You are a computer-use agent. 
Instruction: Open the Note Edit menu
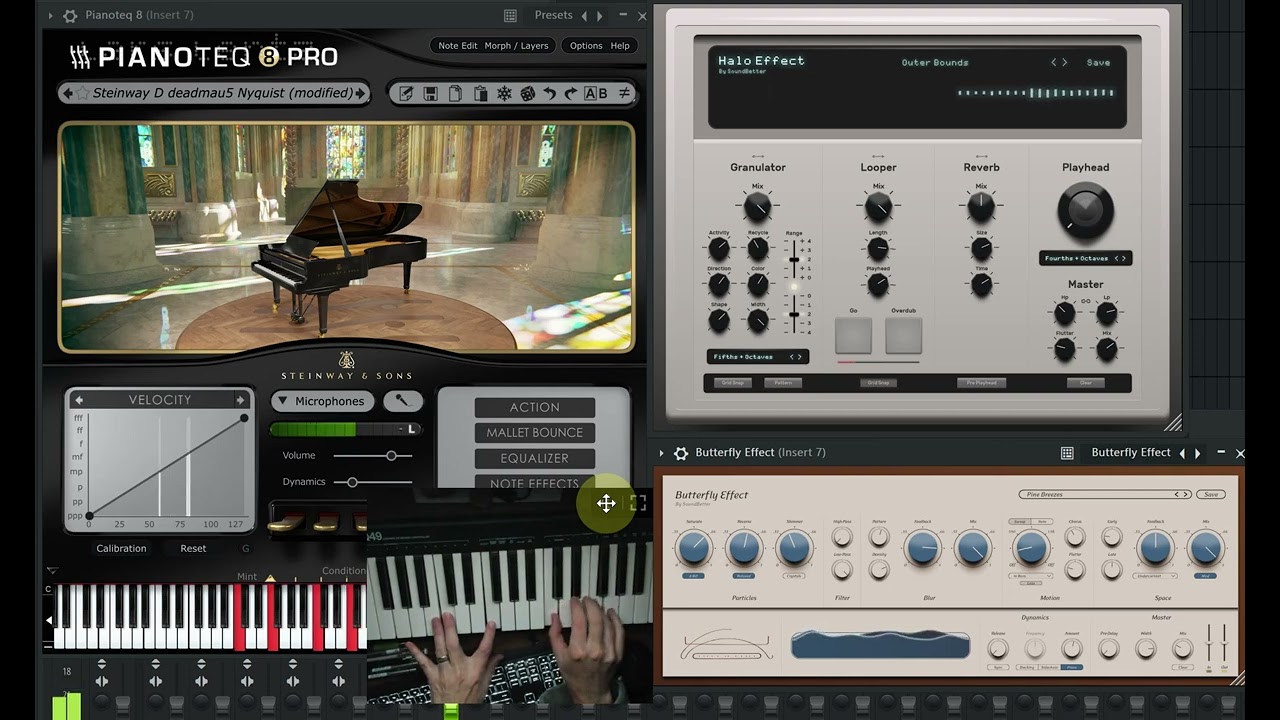click(x=458, y=45)
